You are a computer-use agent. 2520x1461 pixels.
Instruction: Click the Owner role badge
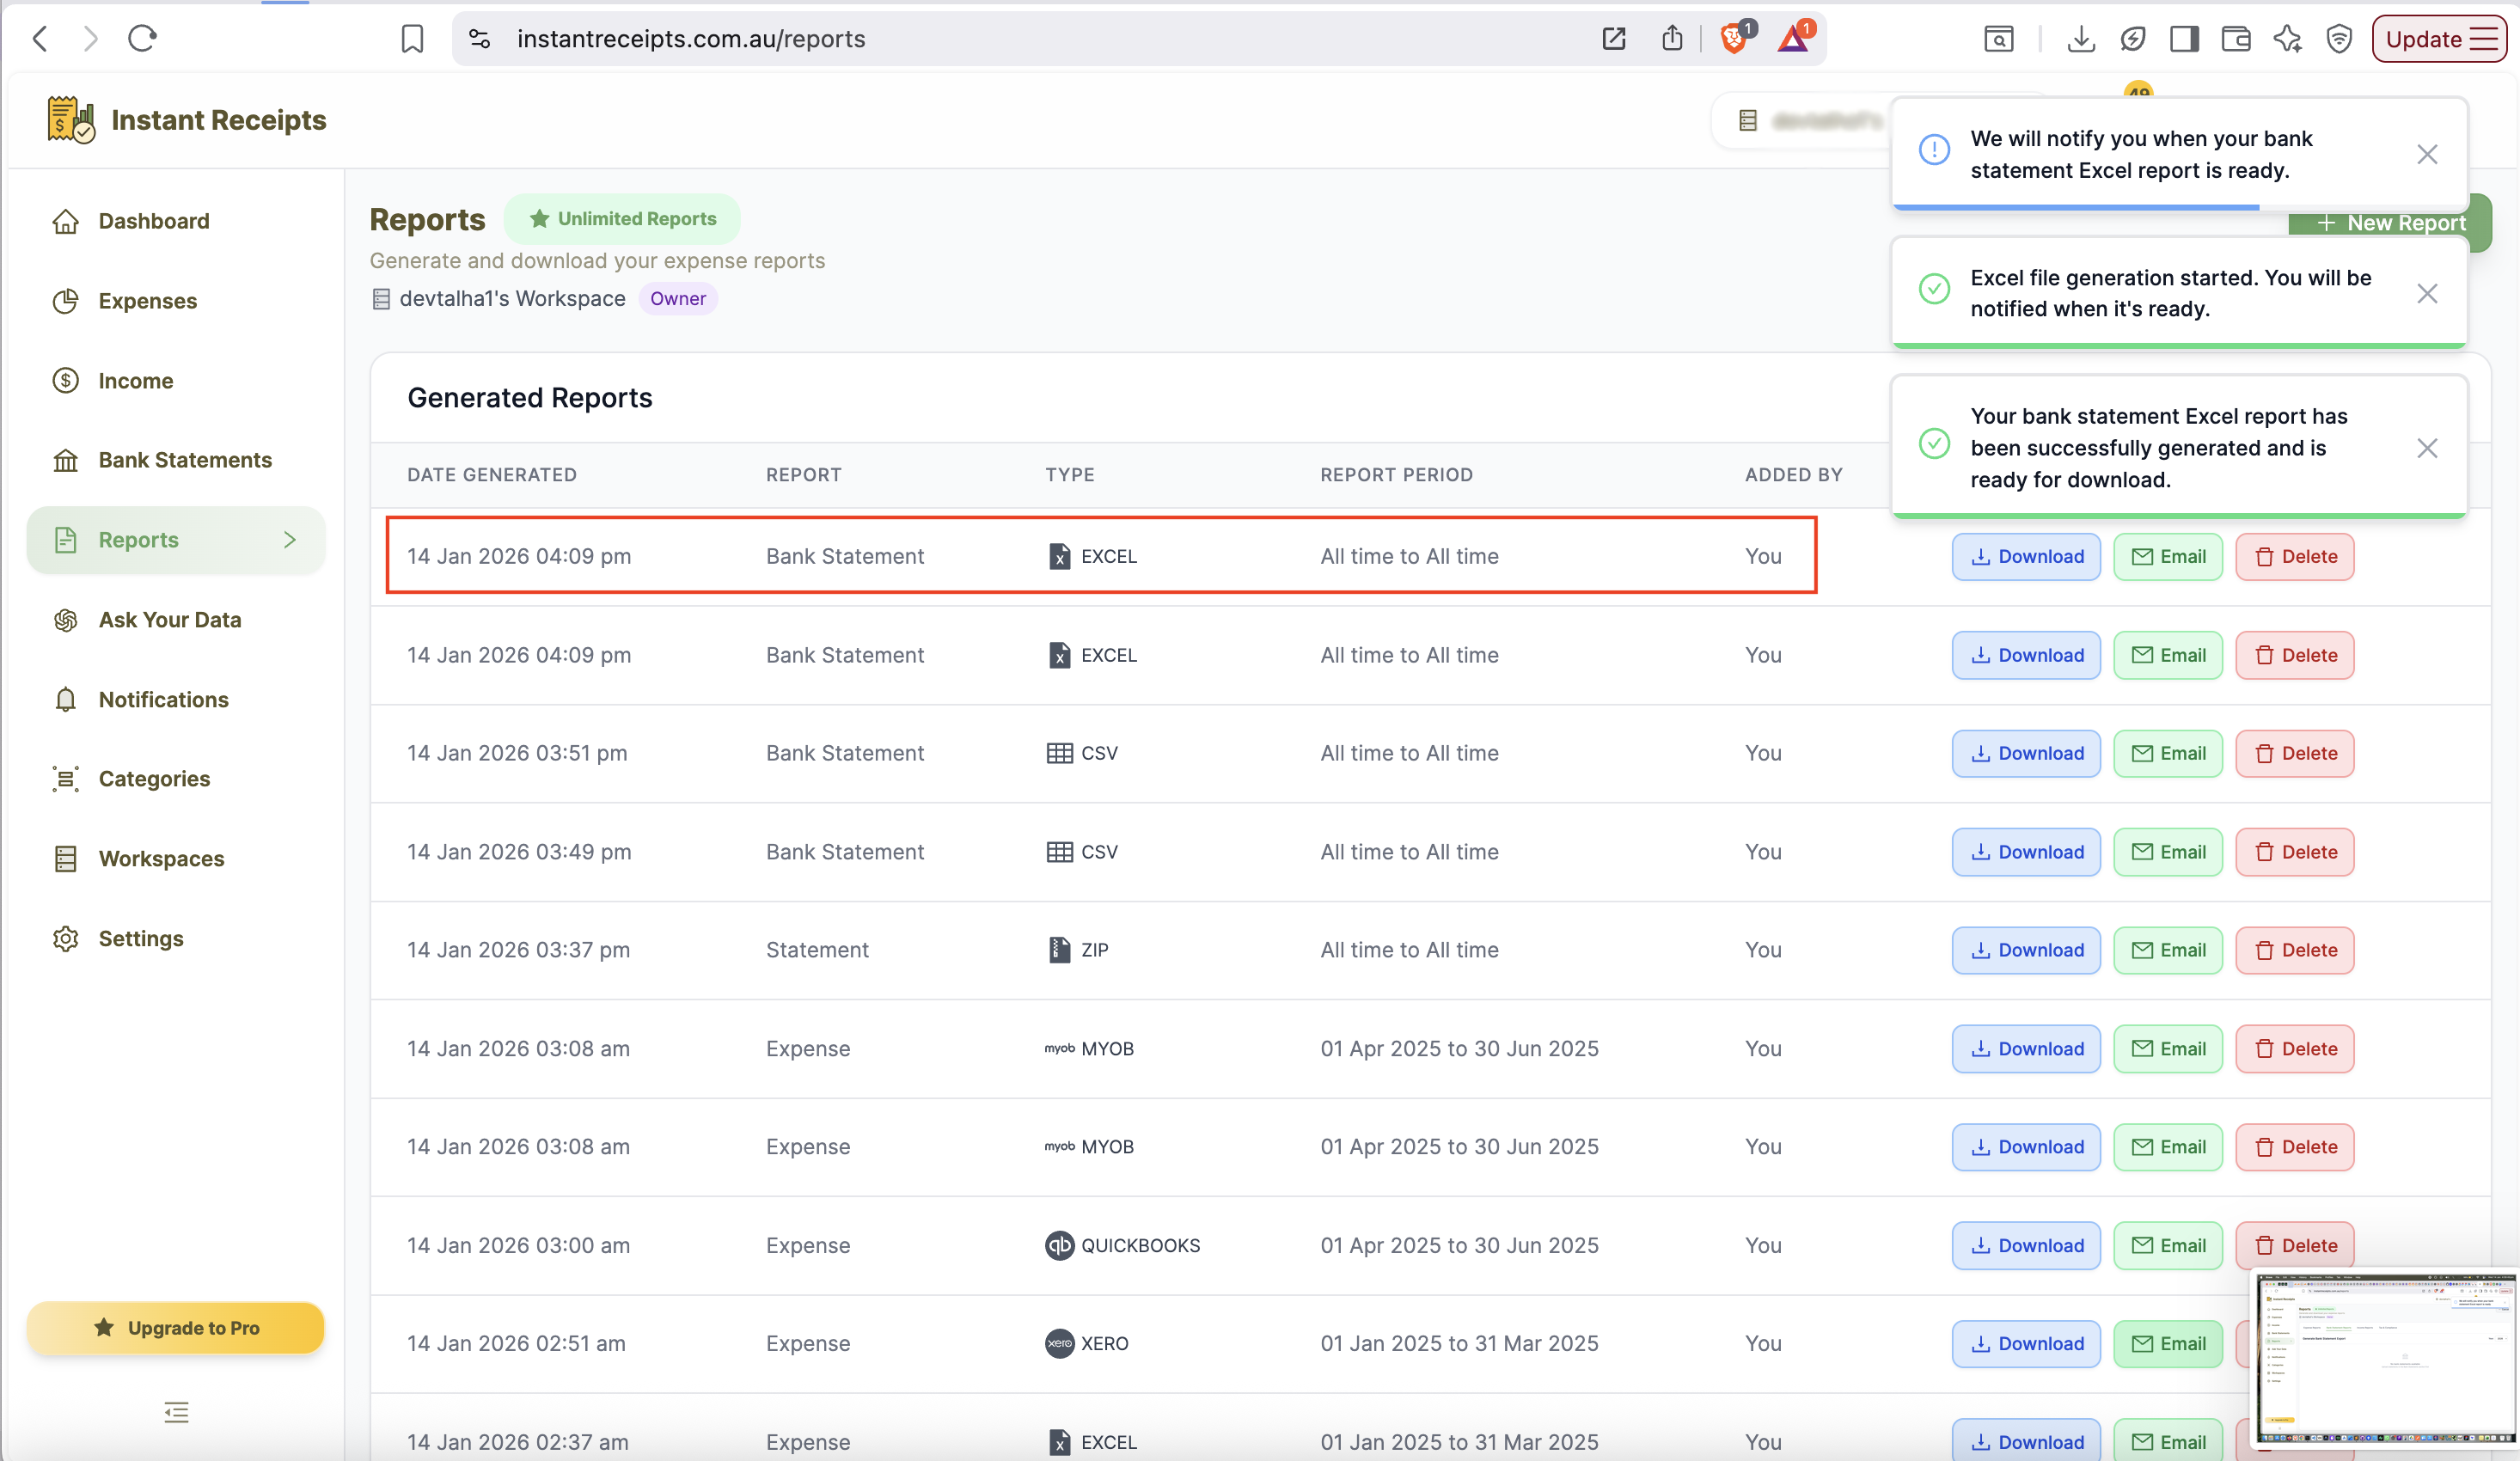678,299
